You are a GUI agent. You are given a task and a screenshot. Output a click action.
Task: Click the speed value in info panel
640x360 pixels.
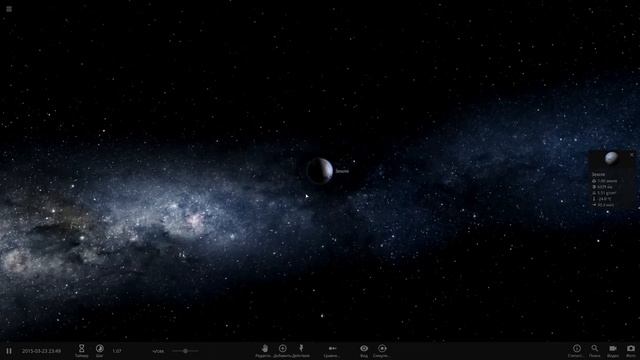606,205
